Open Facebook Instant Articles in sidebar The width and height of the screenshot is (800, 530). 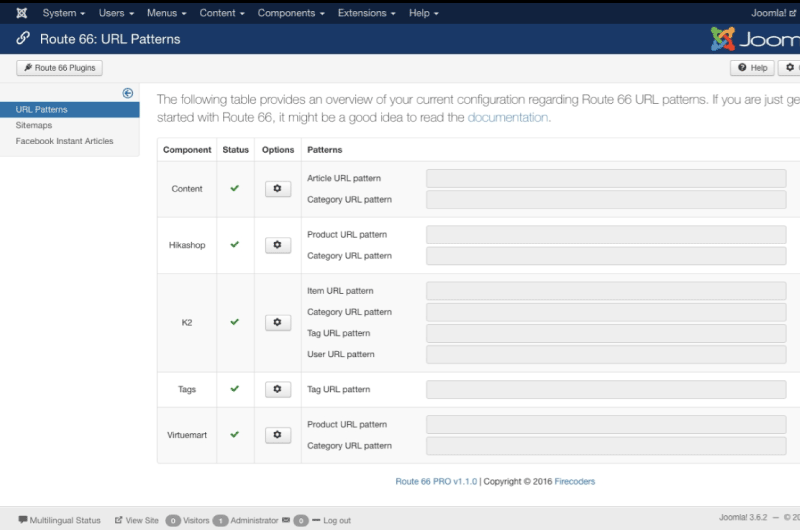pos(64,141)
